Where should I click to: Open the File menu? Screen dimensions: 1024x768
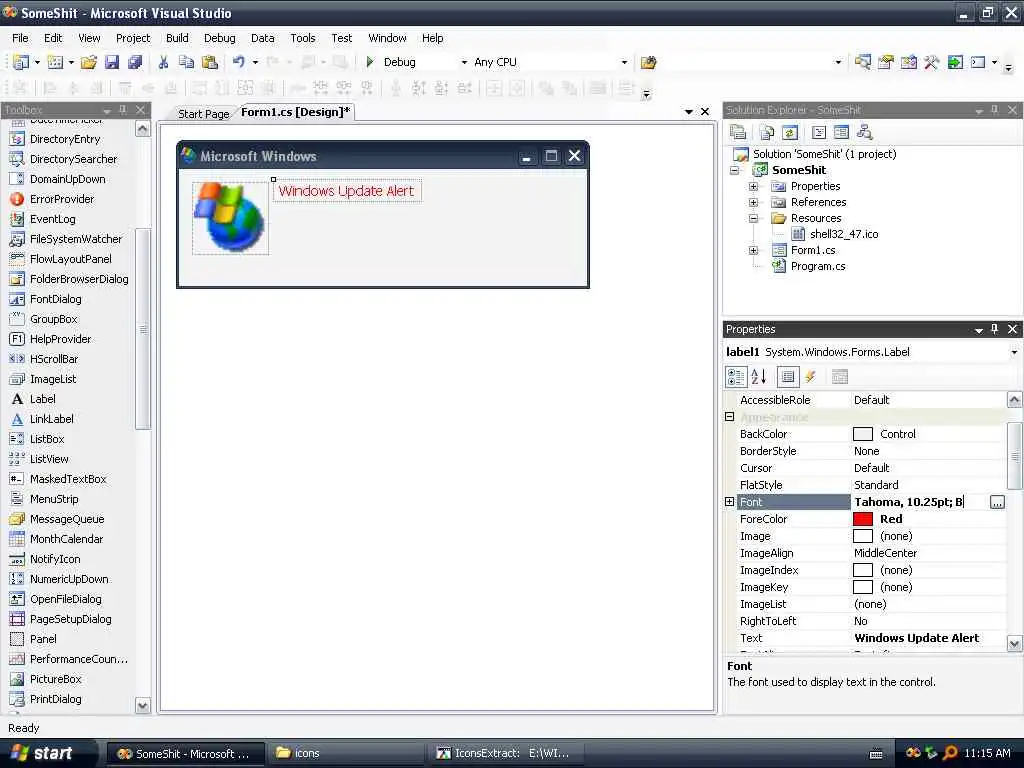(20, 38)
